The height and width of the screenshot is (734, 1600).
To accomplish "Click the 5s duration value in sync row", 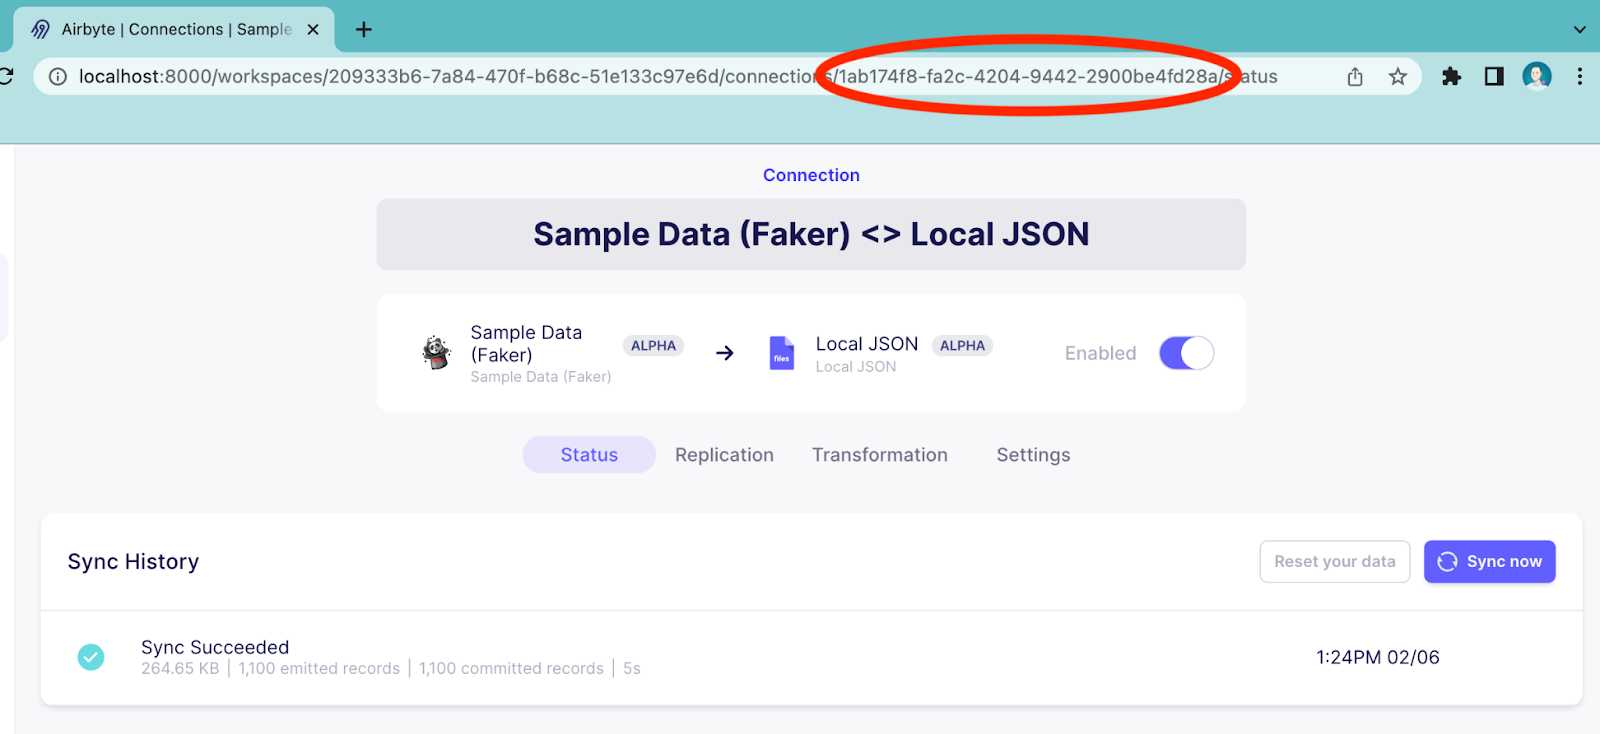I will pyautogui.click(x=632, y=669).
